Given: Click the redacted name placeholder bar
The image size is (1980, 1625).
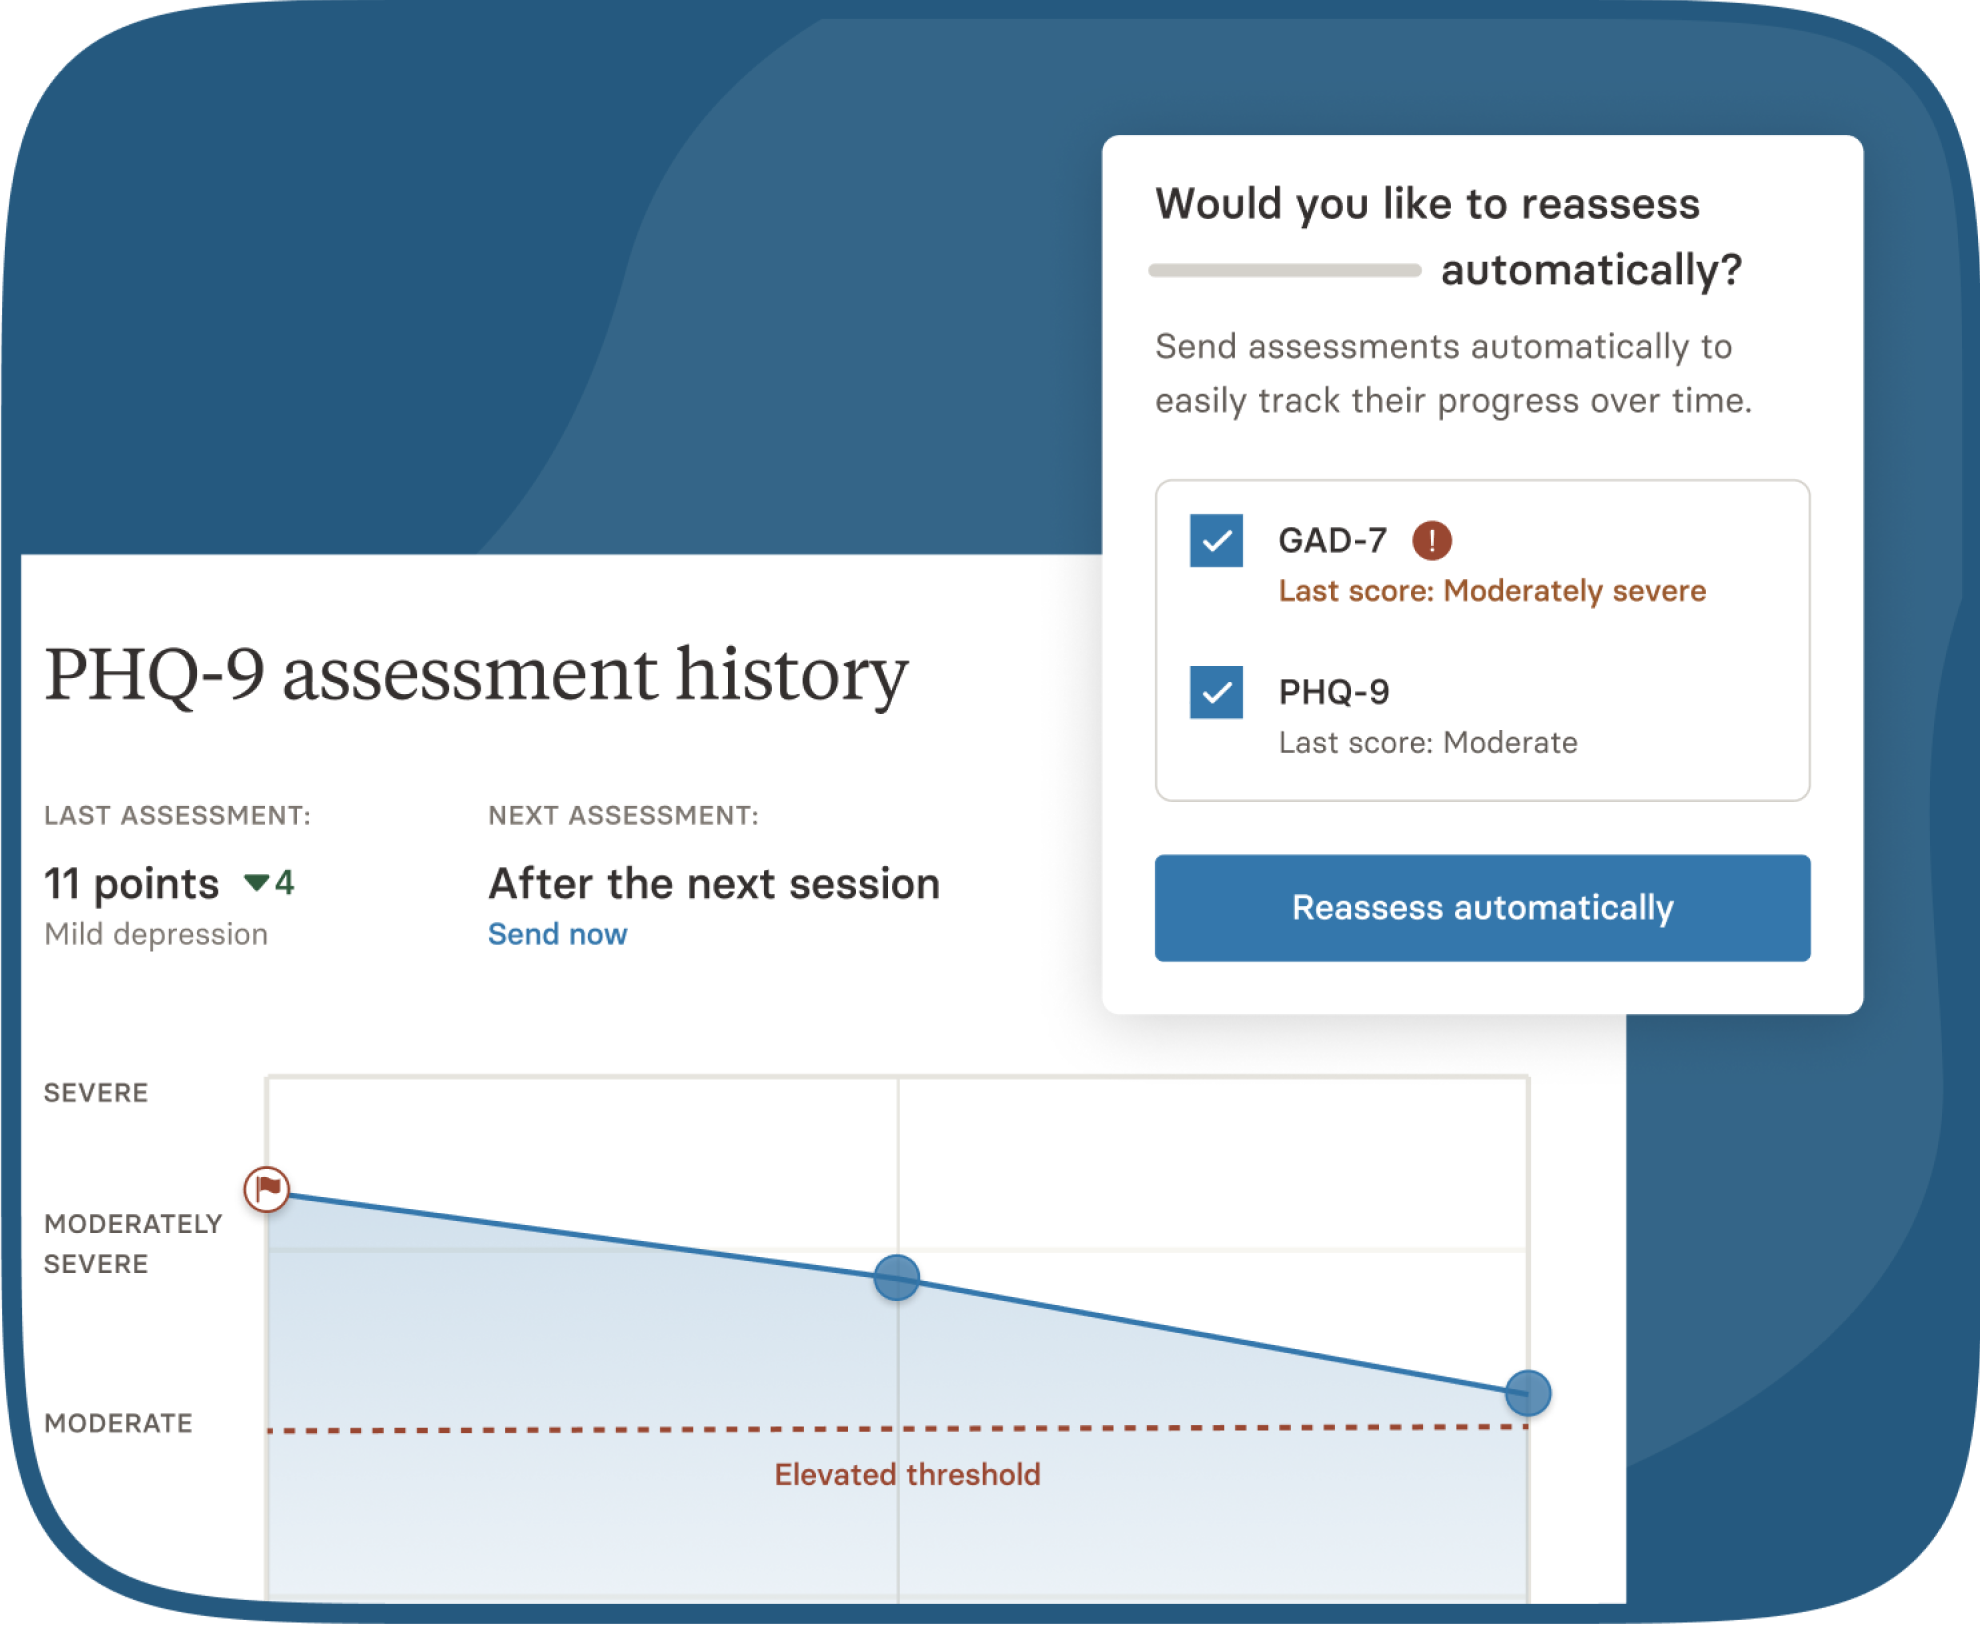Looking at the screenshot, I should pyautogui.click(x=1285, y=270).
